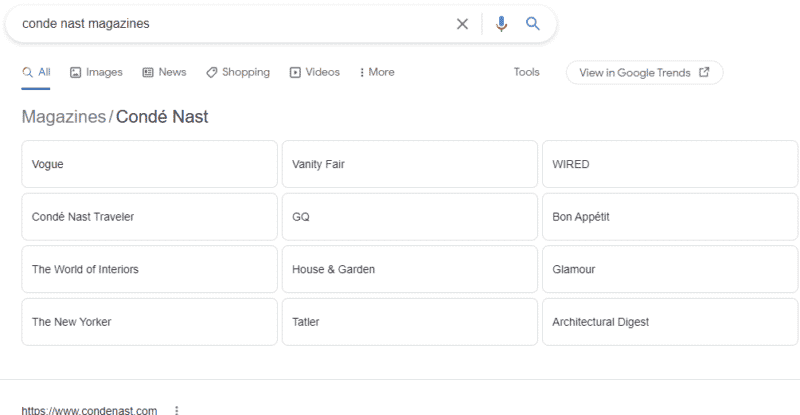Open the www.condenast.com result link
800x415 pixels.
[x=89, y=410]
